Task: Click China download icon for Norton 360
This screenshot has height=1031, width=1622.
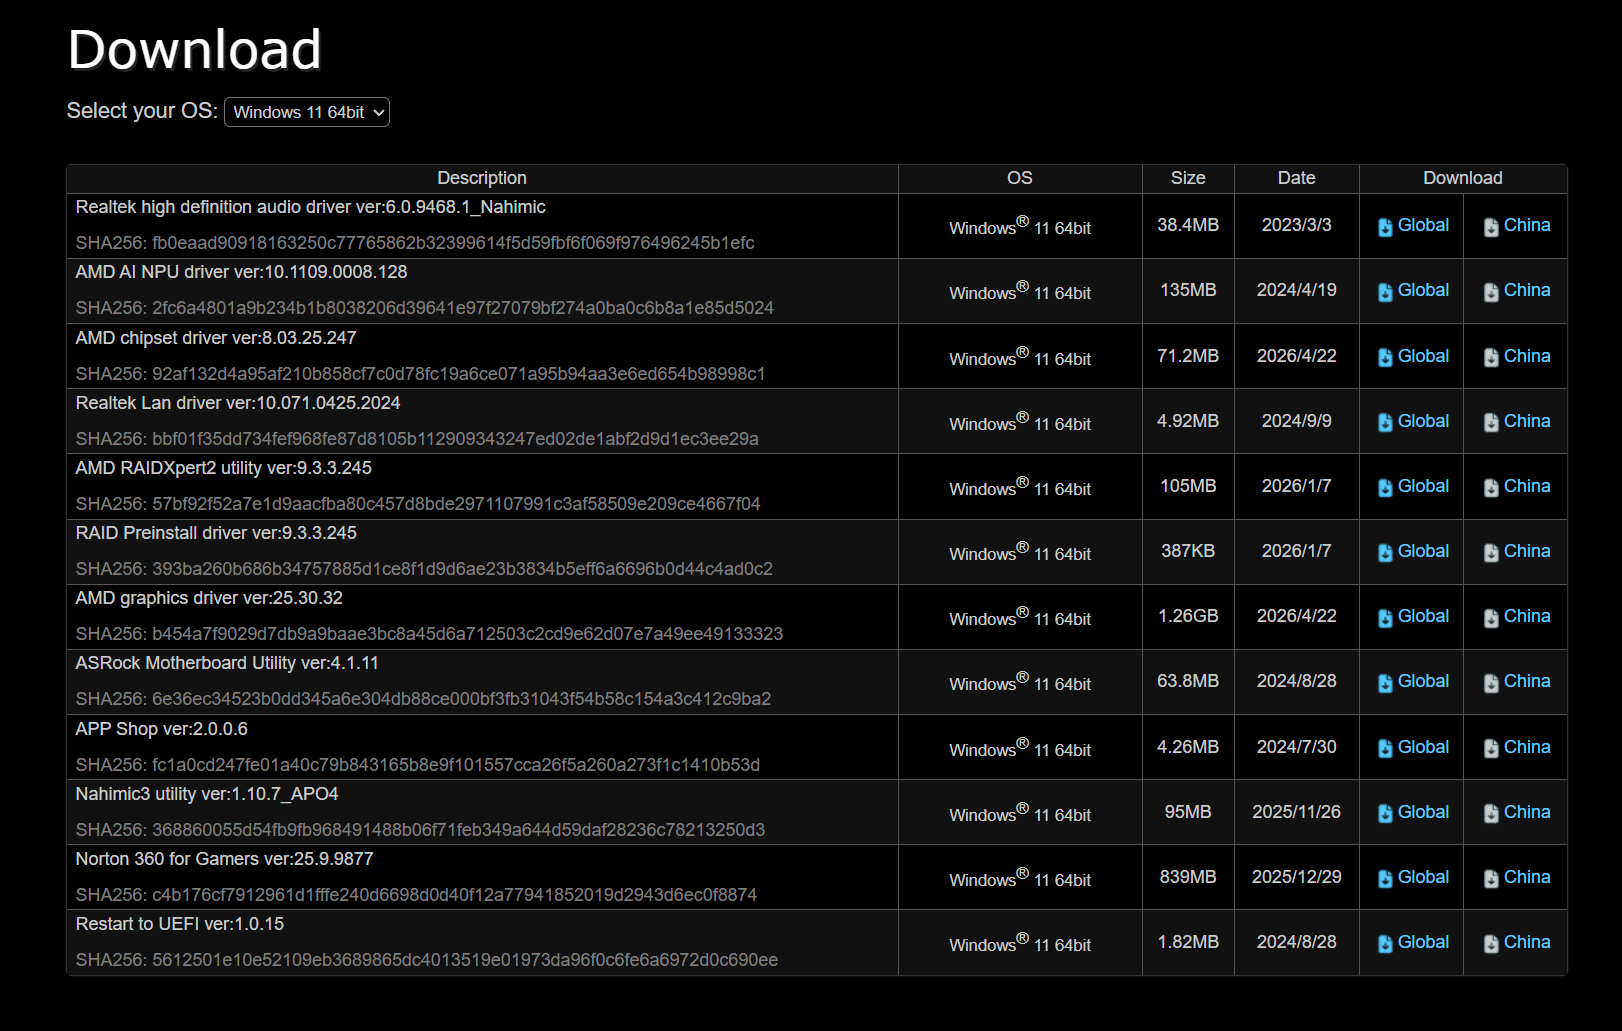Action: (1491, 878)
